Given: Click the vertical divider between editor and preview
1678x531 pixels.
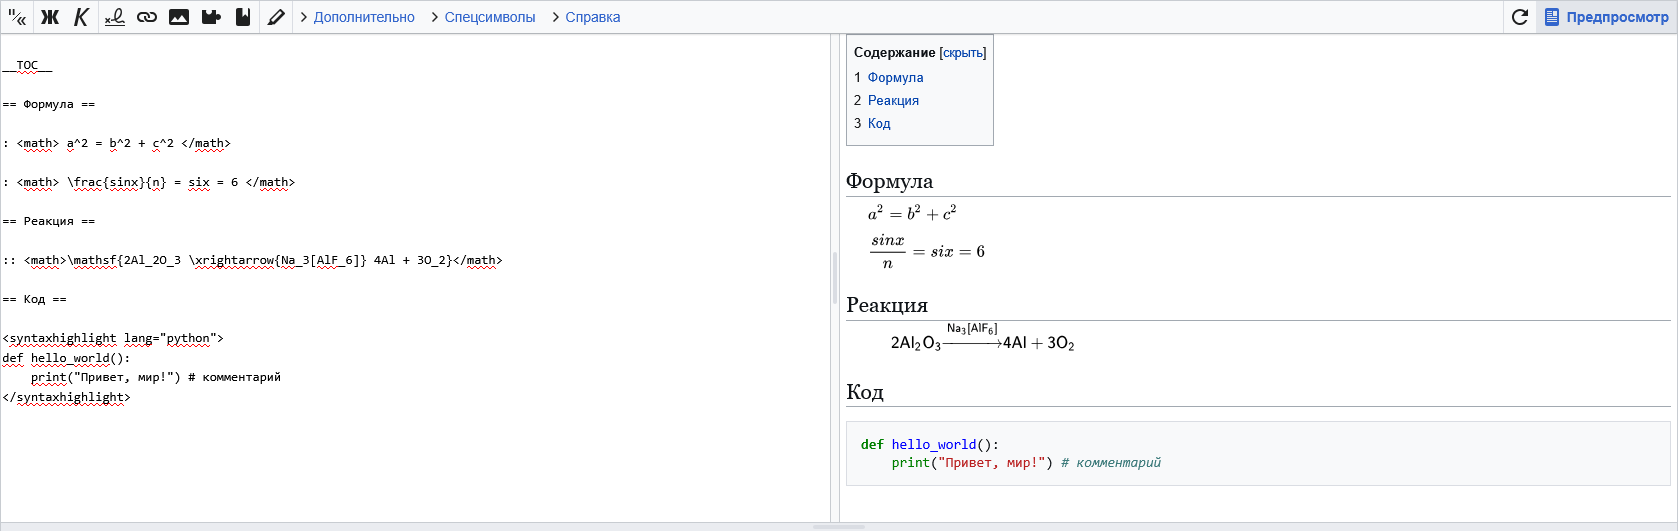Looking at the screenshot, I should click(835, 278).
